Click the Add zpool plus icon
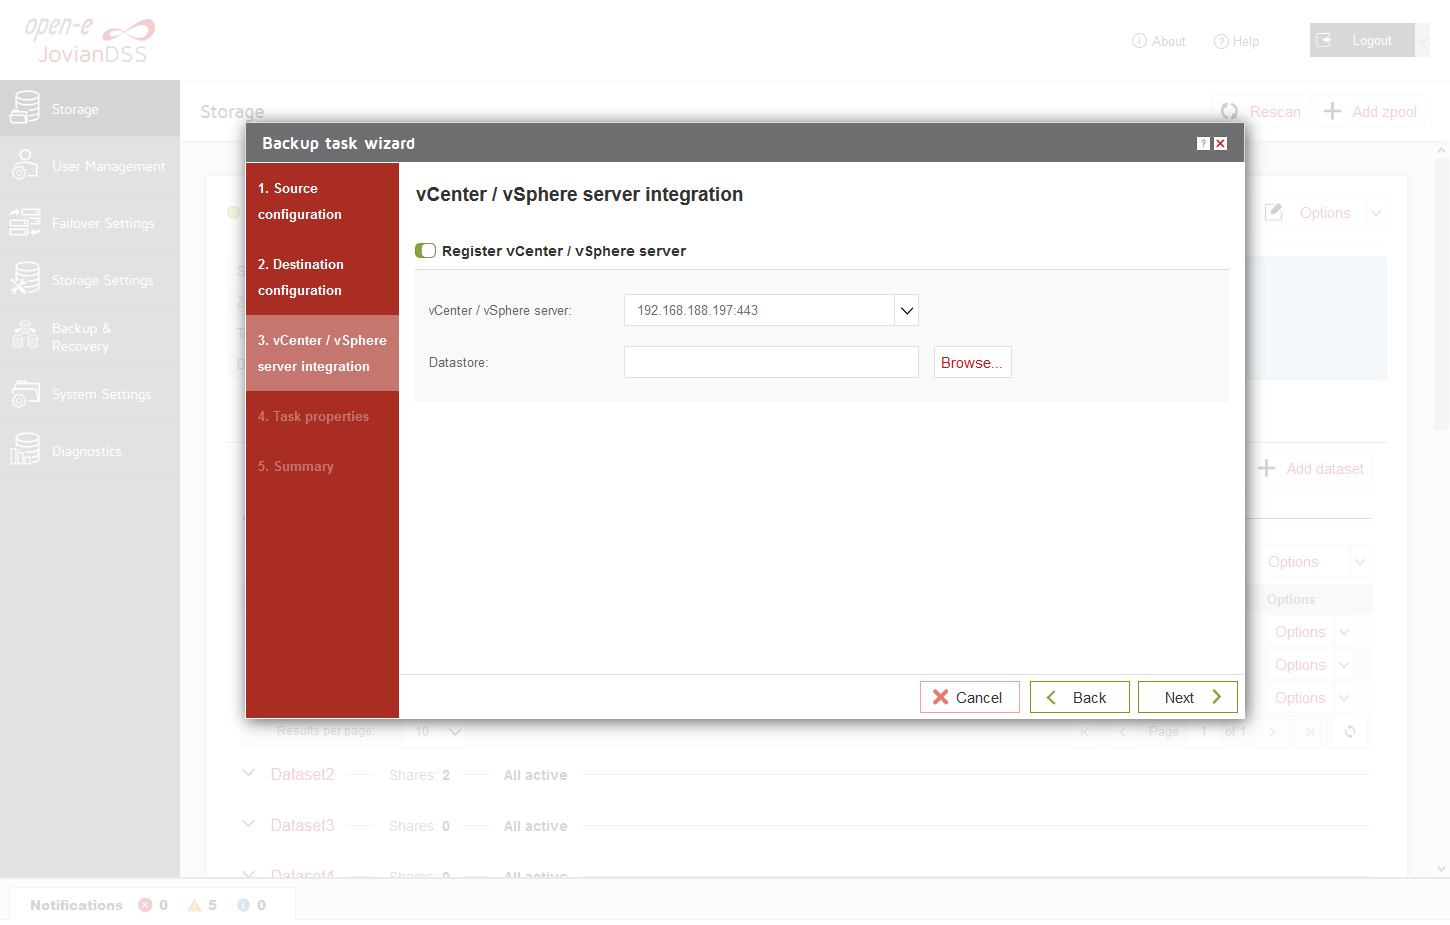 [1332, 111]
